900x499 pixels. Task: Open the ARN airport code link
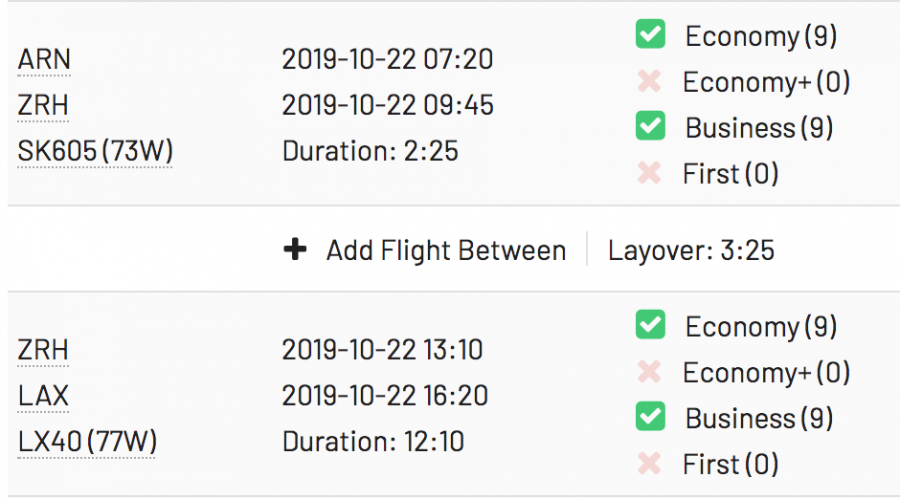[x=44, y=60]
